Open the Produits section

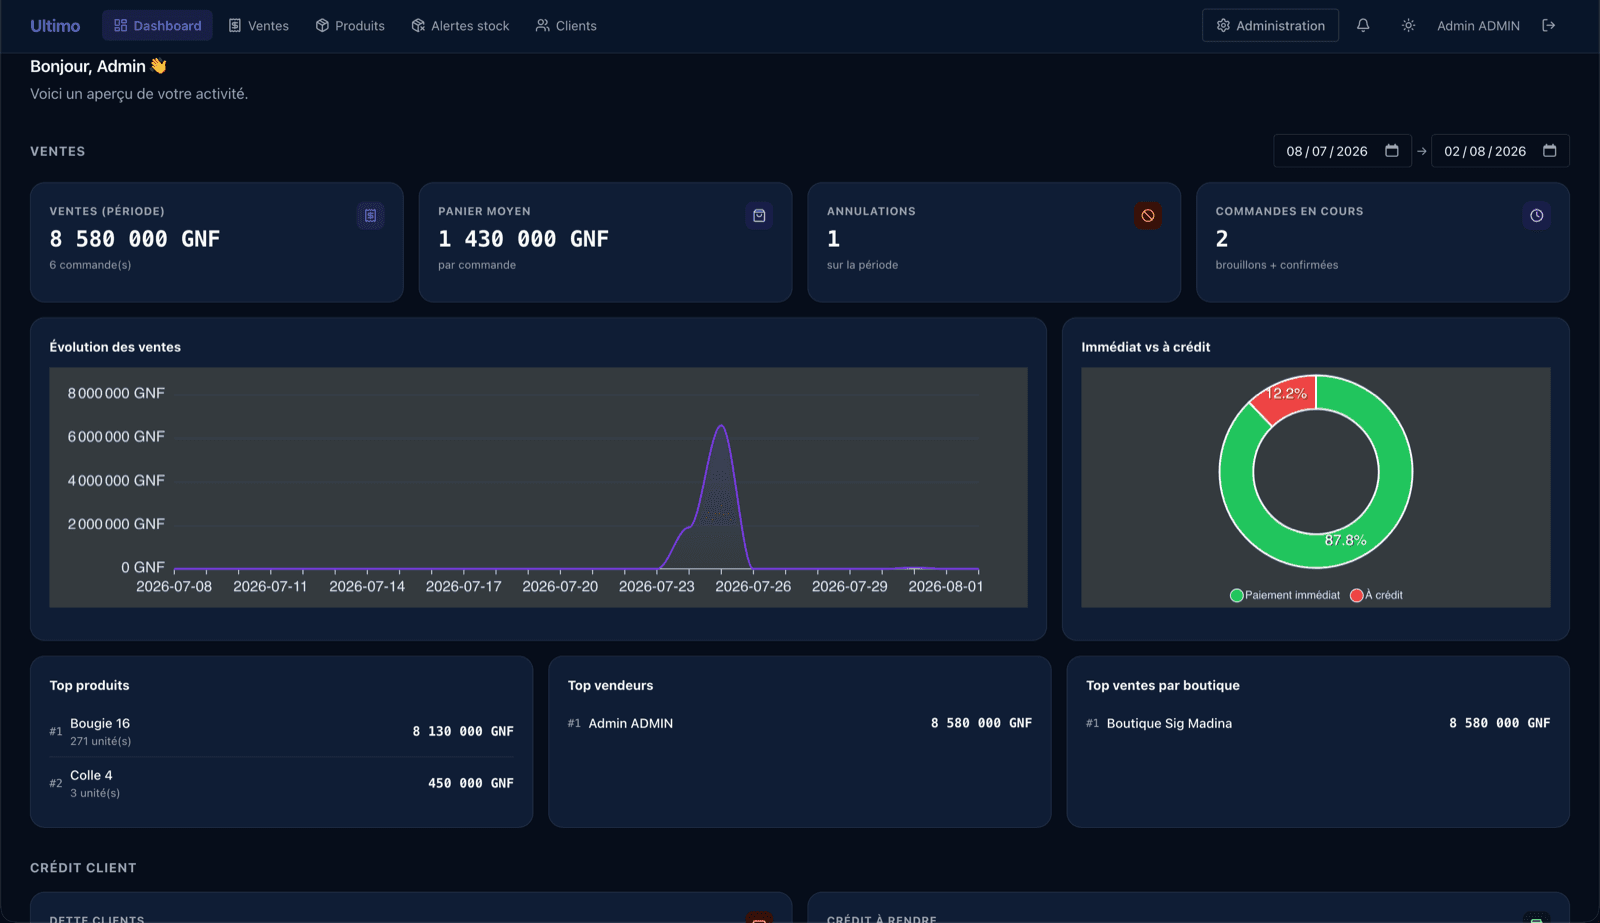coord(350,26)
